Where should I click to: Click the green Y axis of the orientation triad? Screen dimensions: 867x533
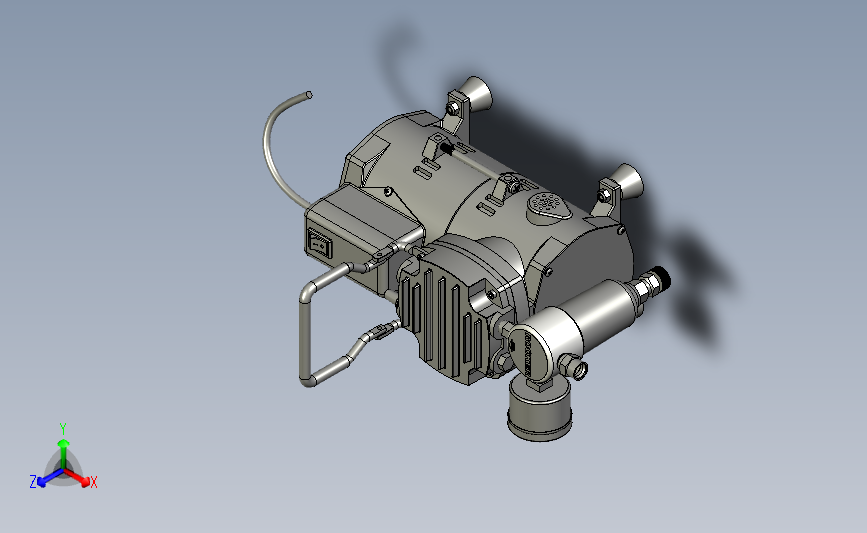point(63,449)
